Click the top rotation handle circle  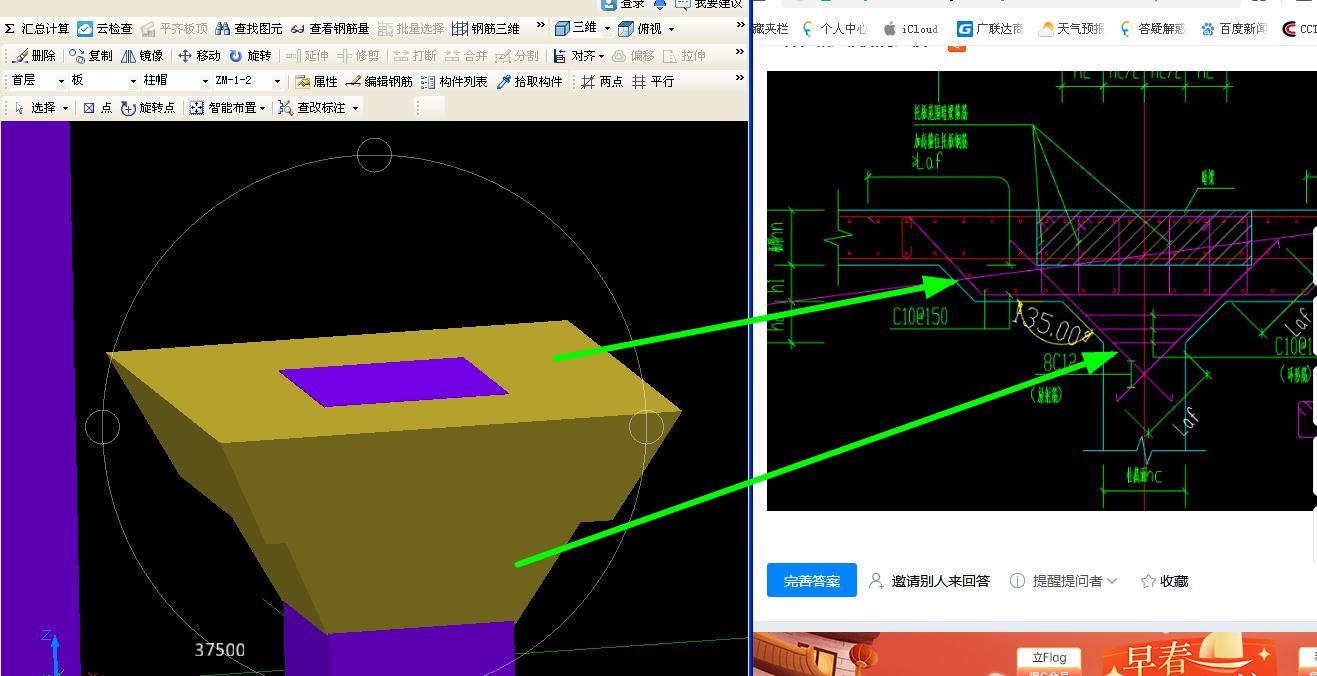(374, 155)
